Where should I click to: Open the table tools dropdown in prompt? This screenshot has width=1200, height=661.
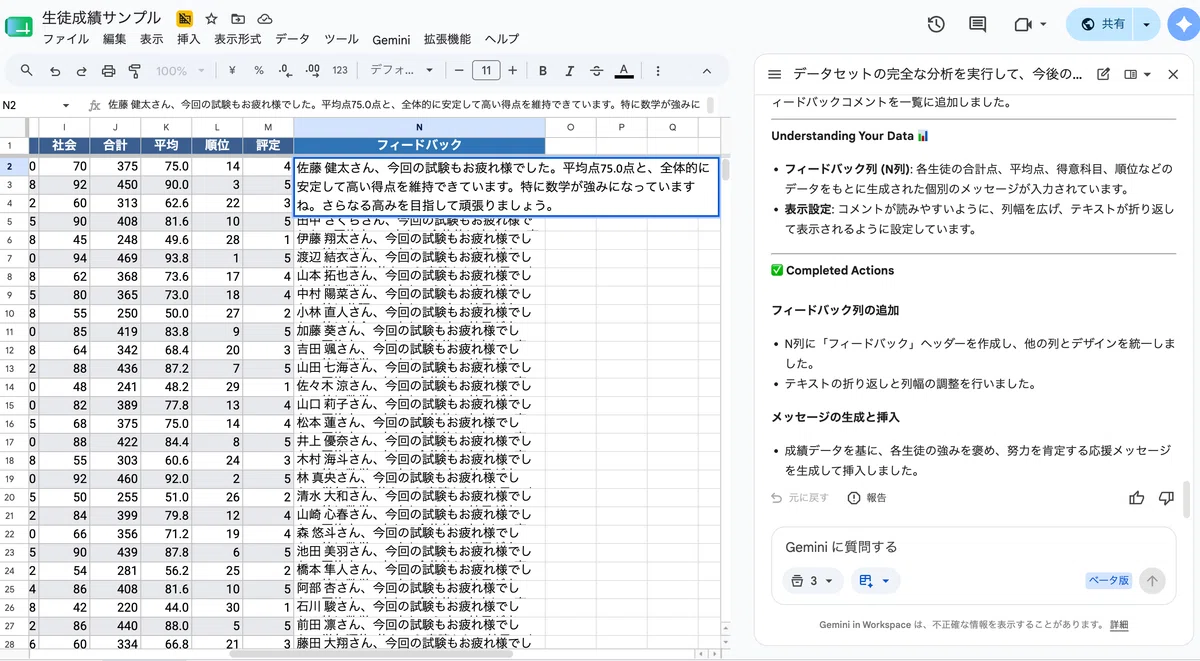click(x=874, y=581)
